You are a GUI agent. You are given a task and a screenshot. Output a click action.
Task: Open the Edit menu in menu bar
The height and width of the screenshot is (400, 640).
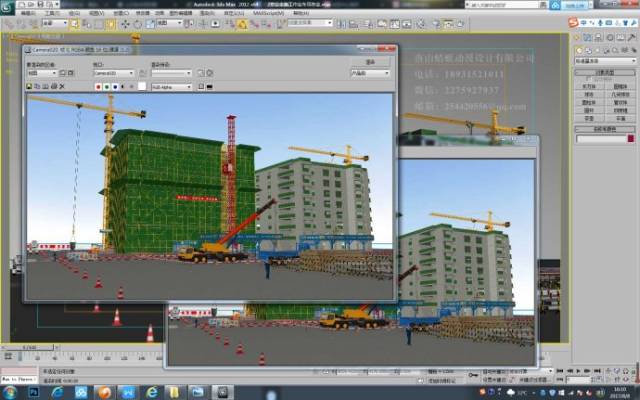point(28,13)
